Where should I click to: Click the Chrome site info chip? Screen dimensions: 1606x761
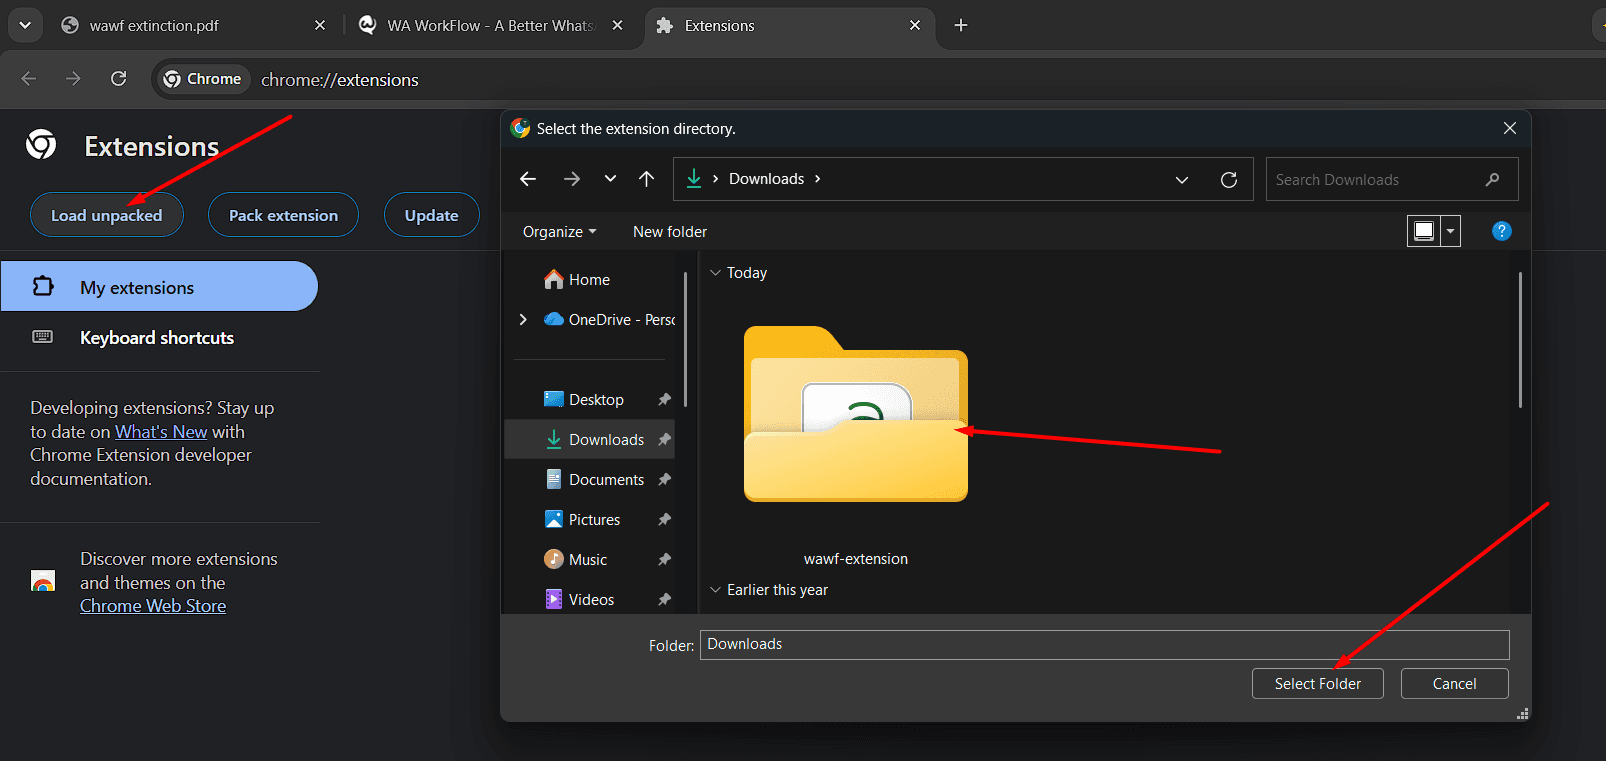(202, 79)
